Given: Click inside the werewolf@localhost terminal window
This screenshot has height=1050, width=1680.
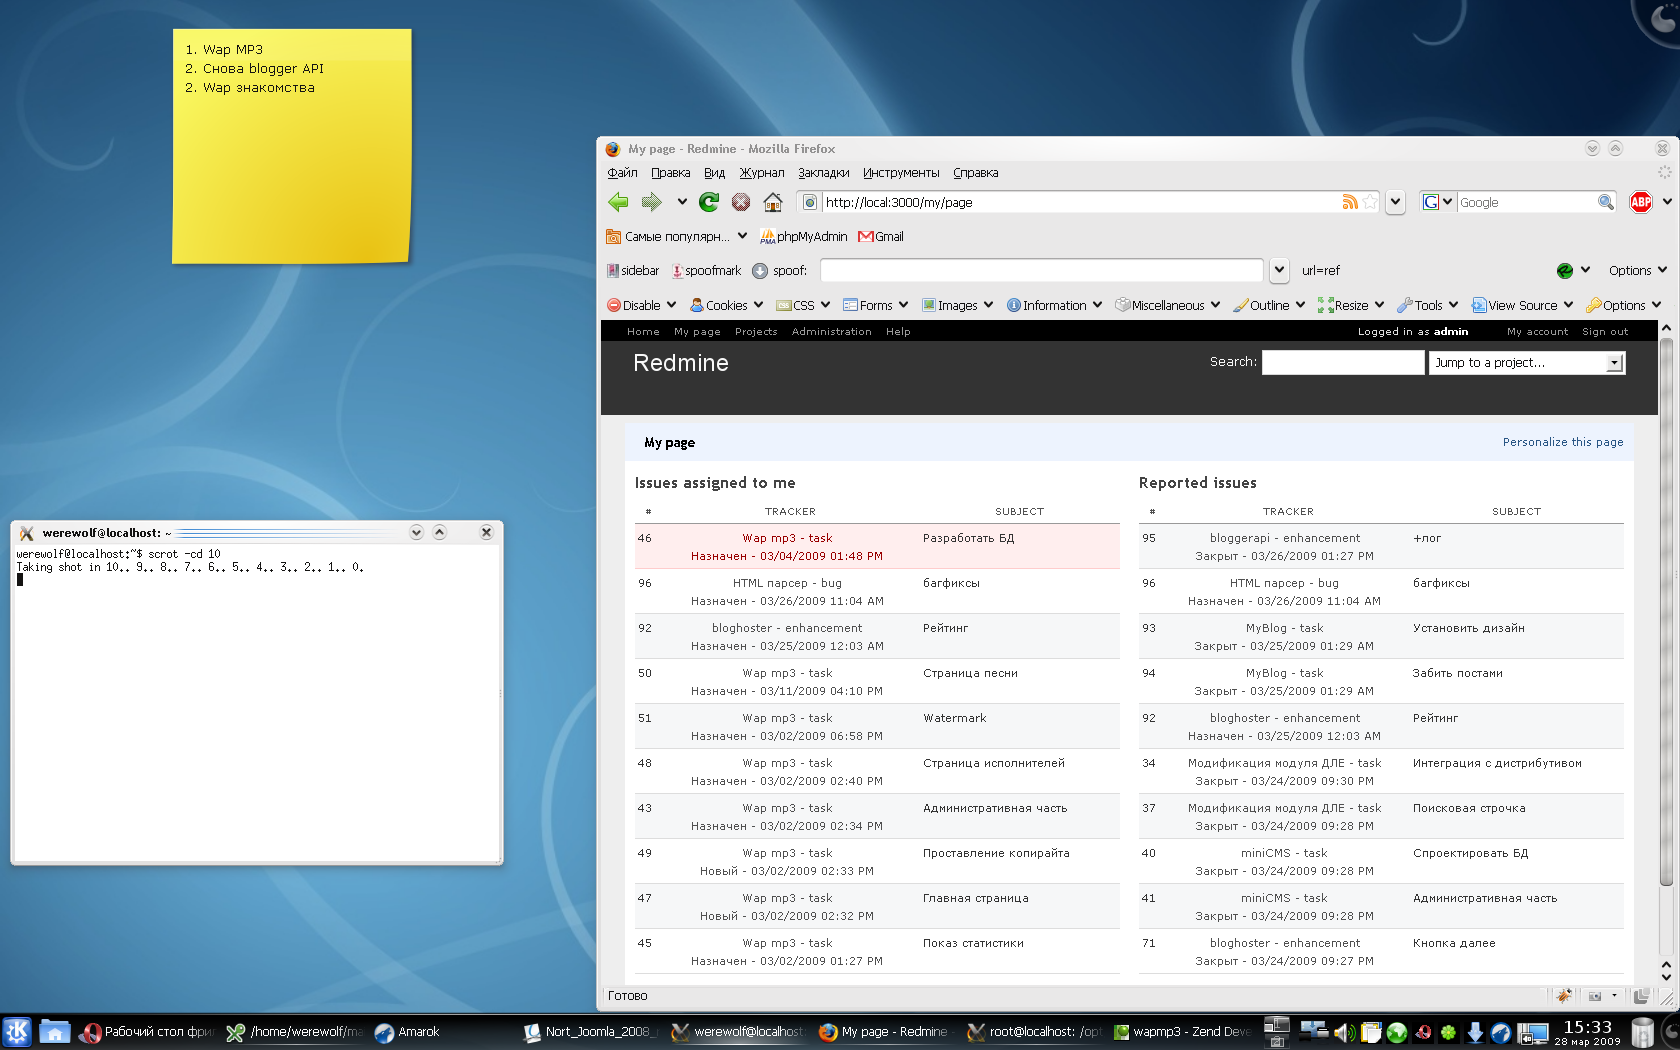Looking at the screenshot, I should [x=257, y=704].
